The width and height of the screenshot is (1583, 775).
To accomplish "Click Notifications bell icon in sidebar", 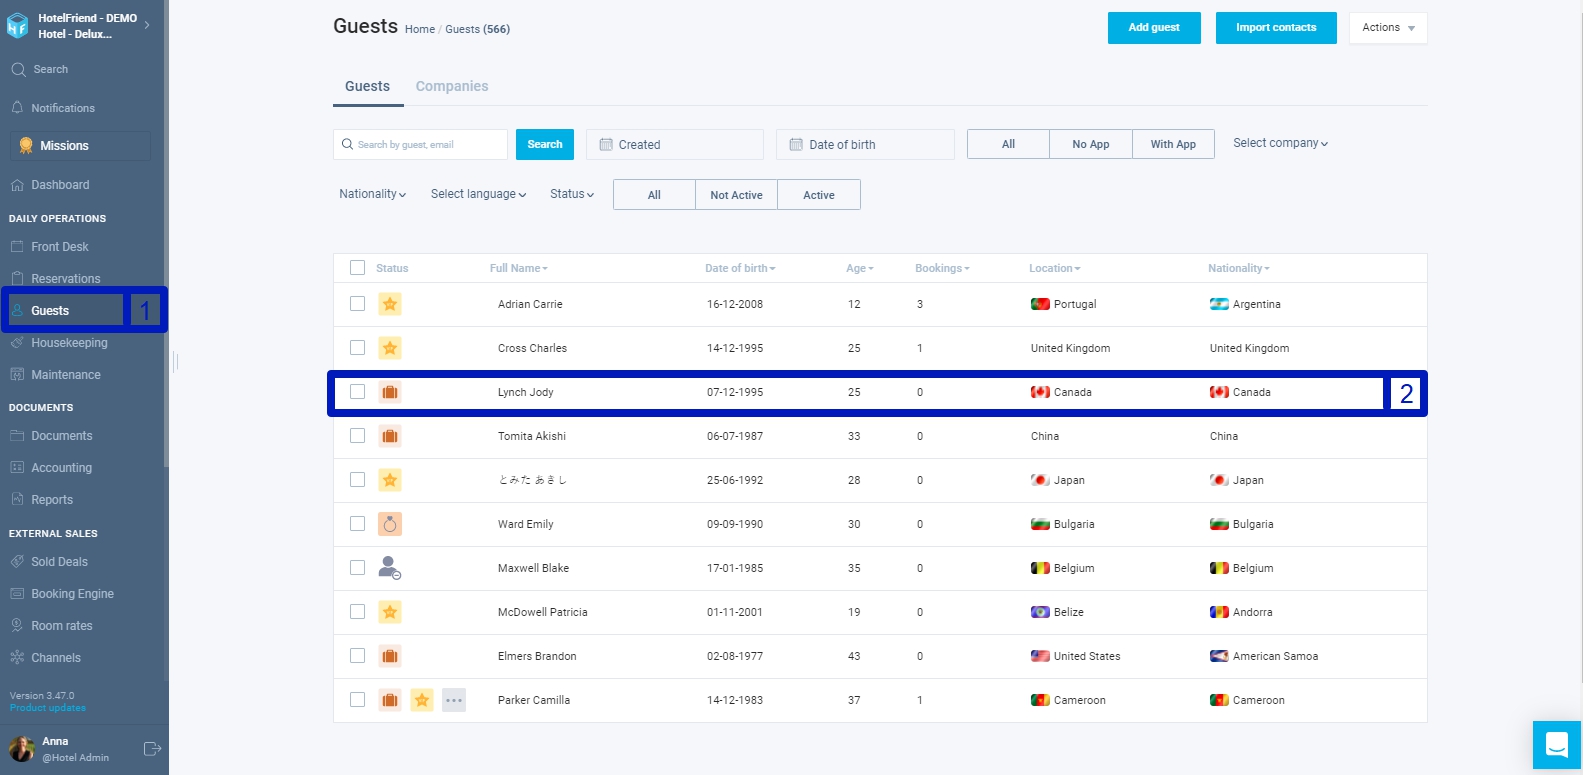I will tap(17, 107).
